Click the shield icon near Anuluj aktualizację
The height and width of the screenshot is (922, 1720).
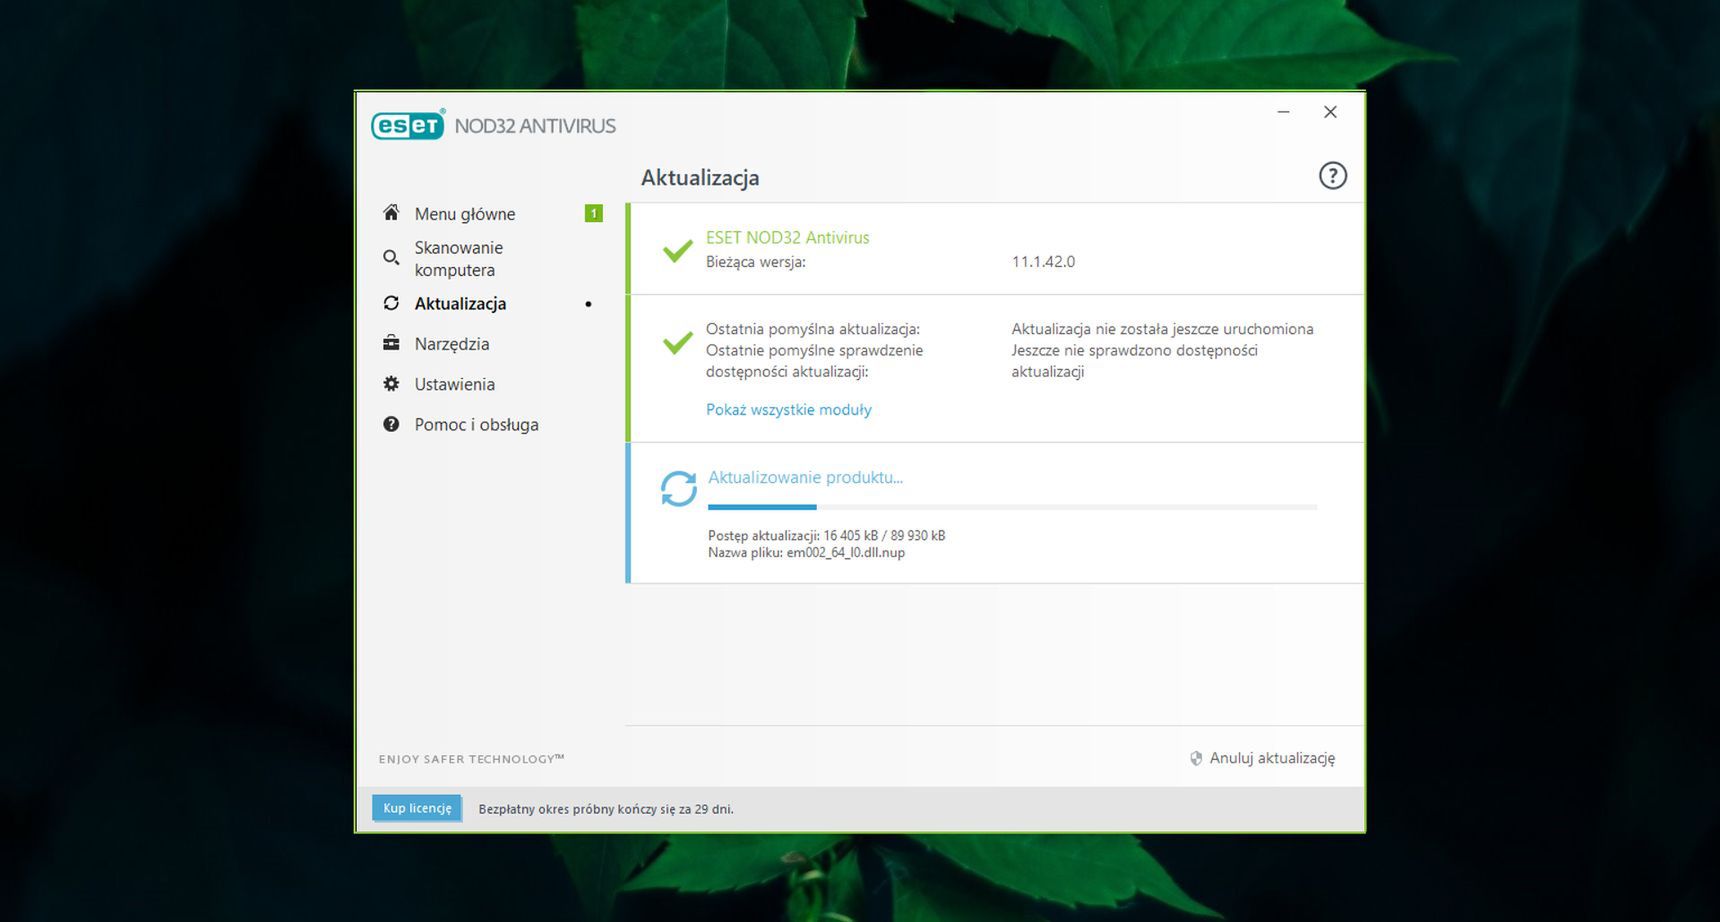tap(1195, 757)
